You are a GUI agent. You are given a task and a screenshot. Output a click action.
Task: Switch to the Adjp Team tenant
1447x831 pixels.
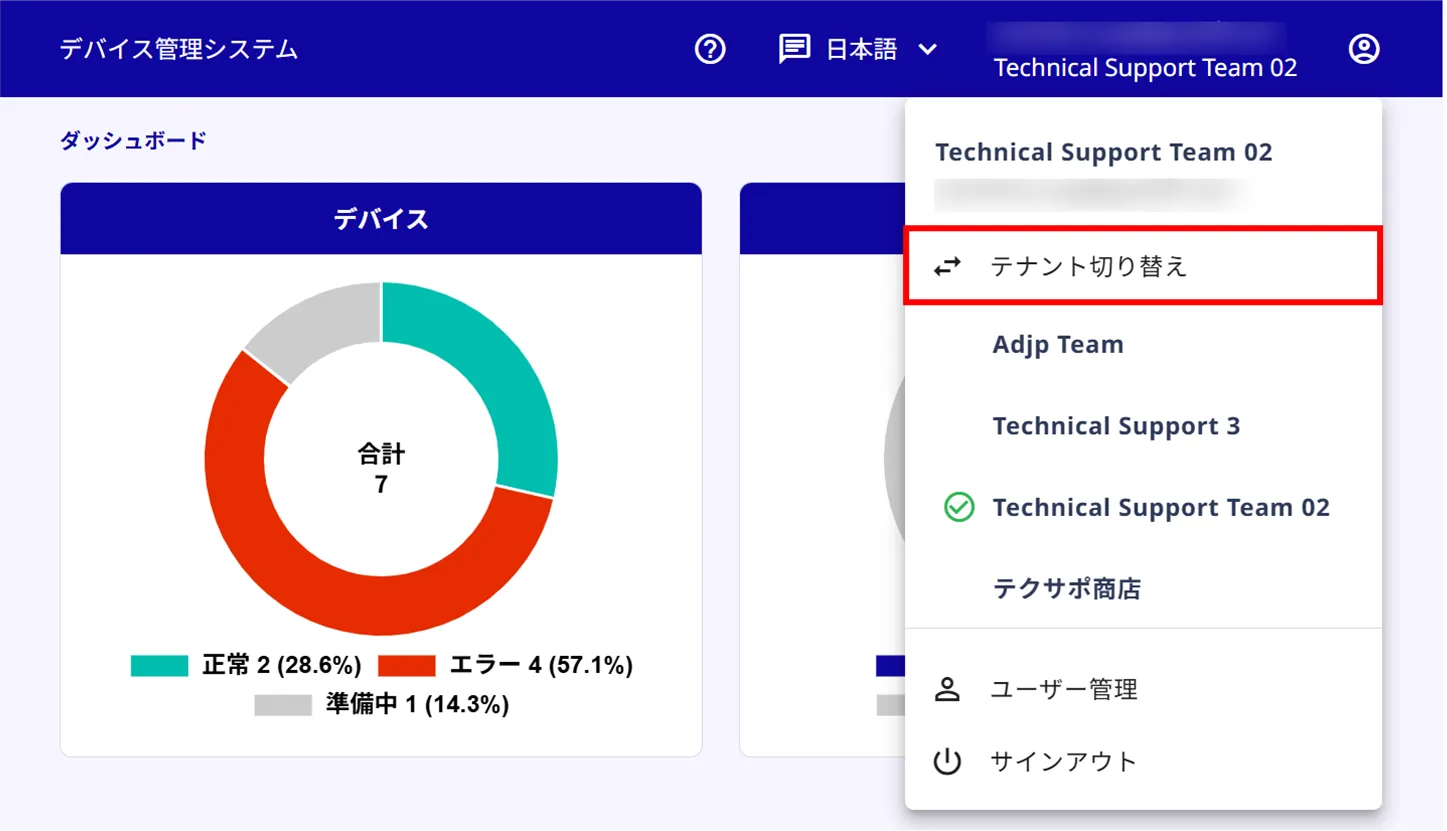click(1058, 345)
